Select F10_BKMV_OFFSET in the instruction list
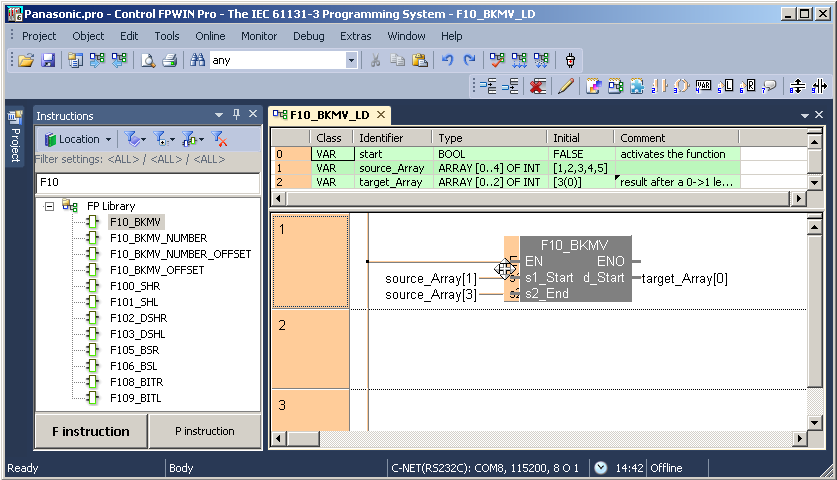This screenshot has height=480, width=837. 156,270
